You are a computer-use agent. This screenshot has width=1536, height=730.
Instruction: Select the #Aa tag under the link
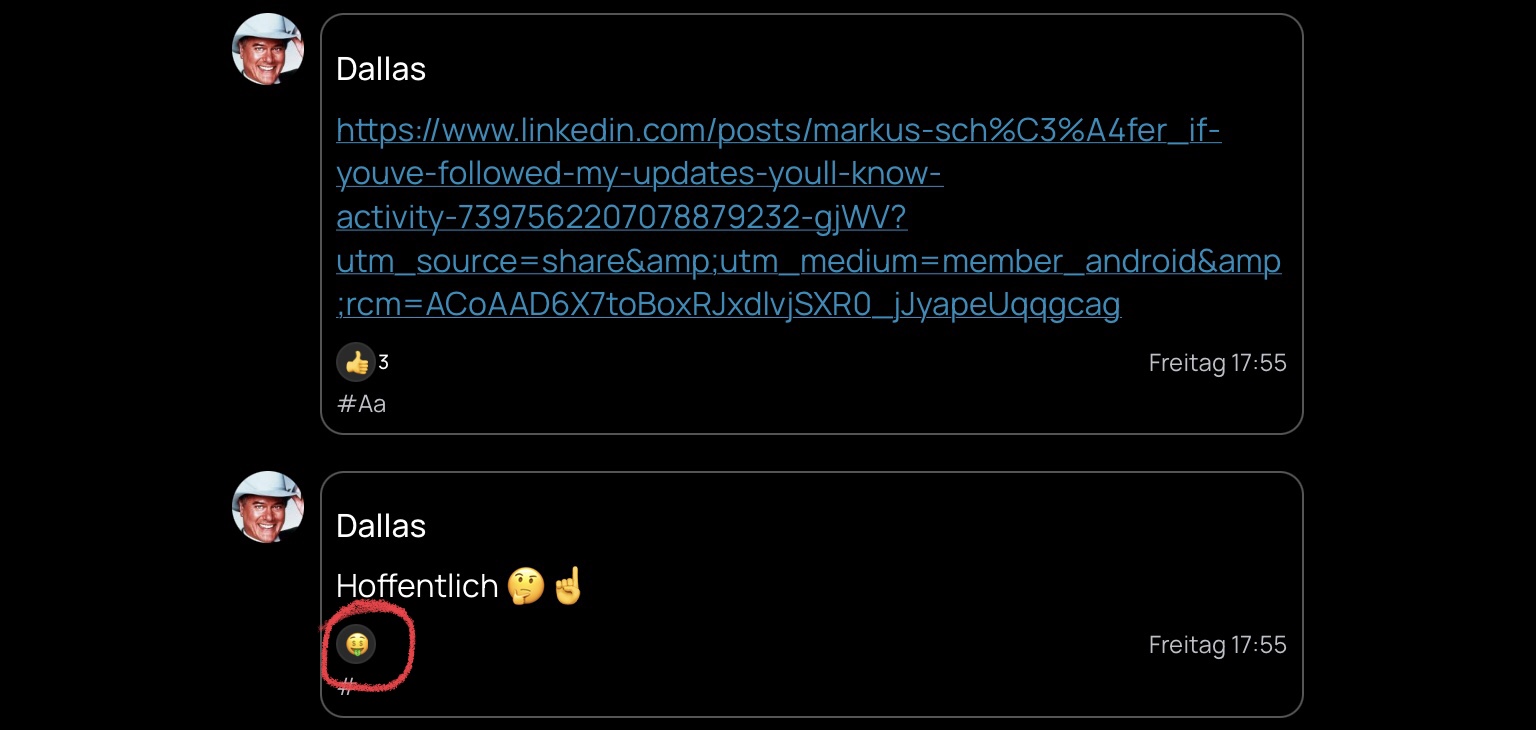[361, 404]
